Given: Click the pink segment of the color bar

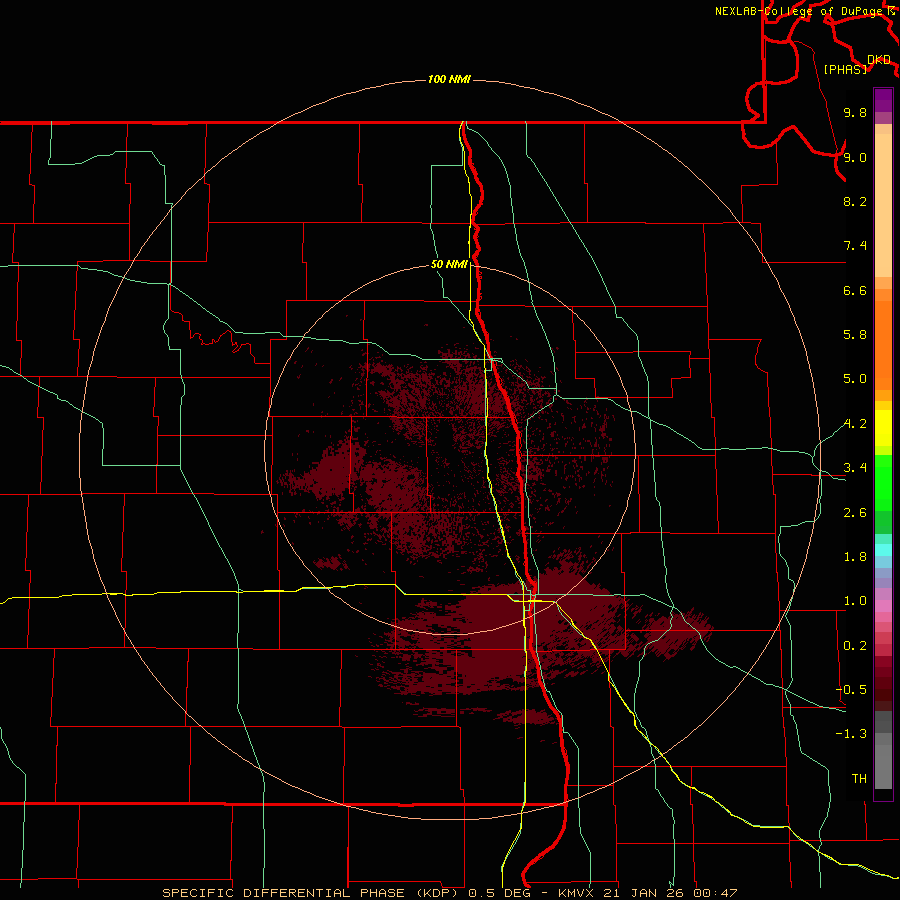Looking at the screenshot, I should pyautogui.click(x=883, y=606).
